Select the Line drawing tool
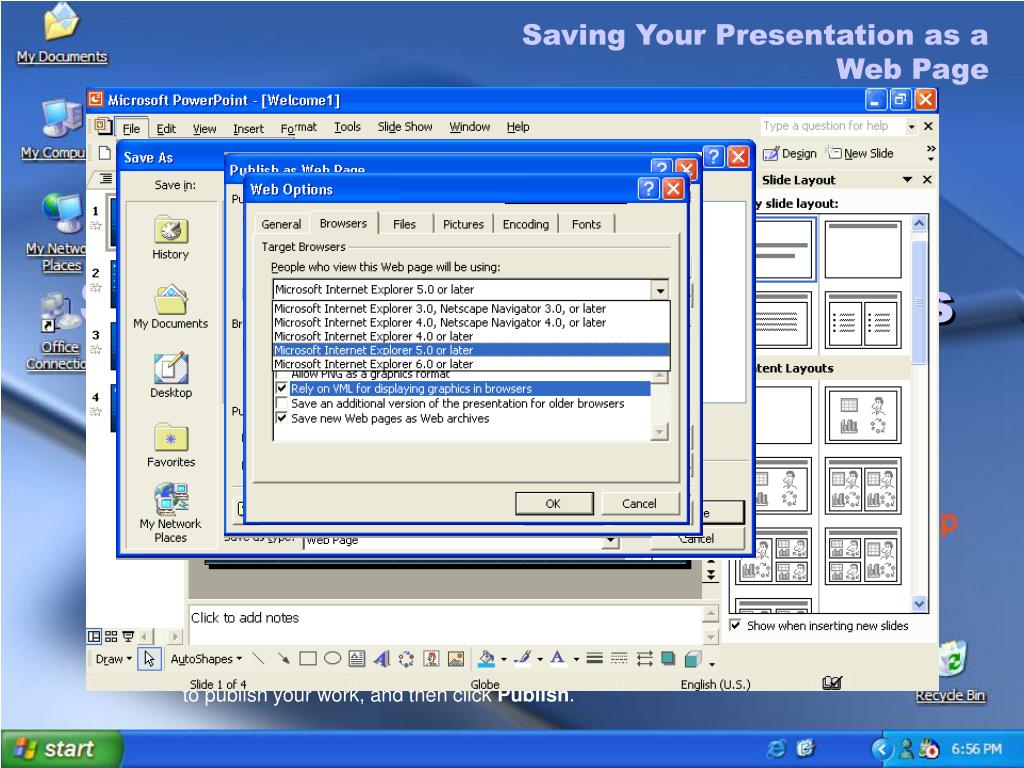This screenshot has height=768, width=1024. [259, 659]
